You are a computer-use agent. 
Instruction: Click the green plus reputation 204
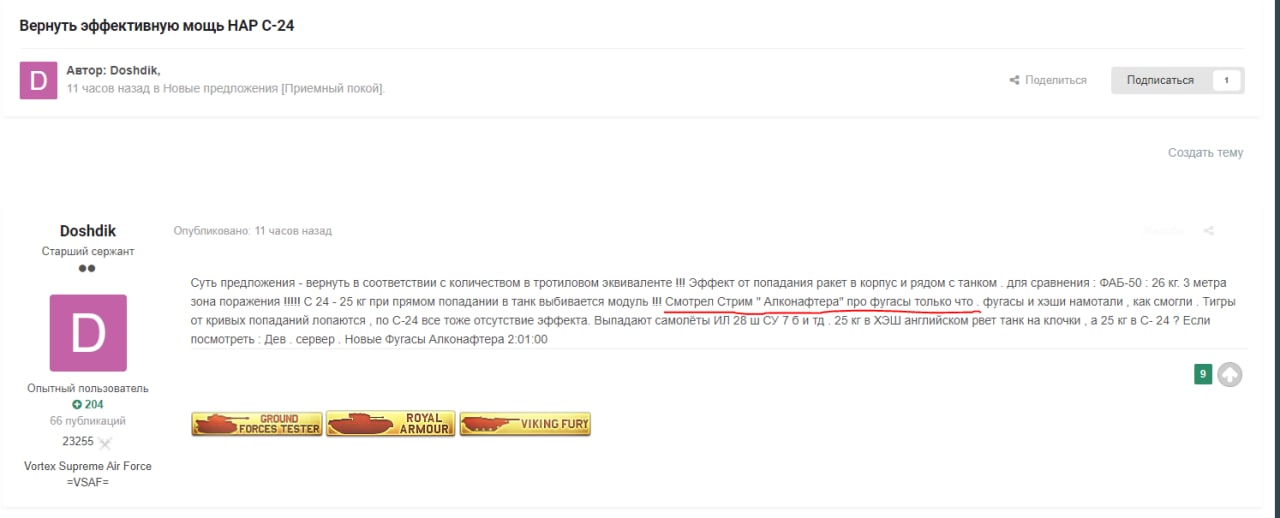pyautogui.click(x=88, y=405)
